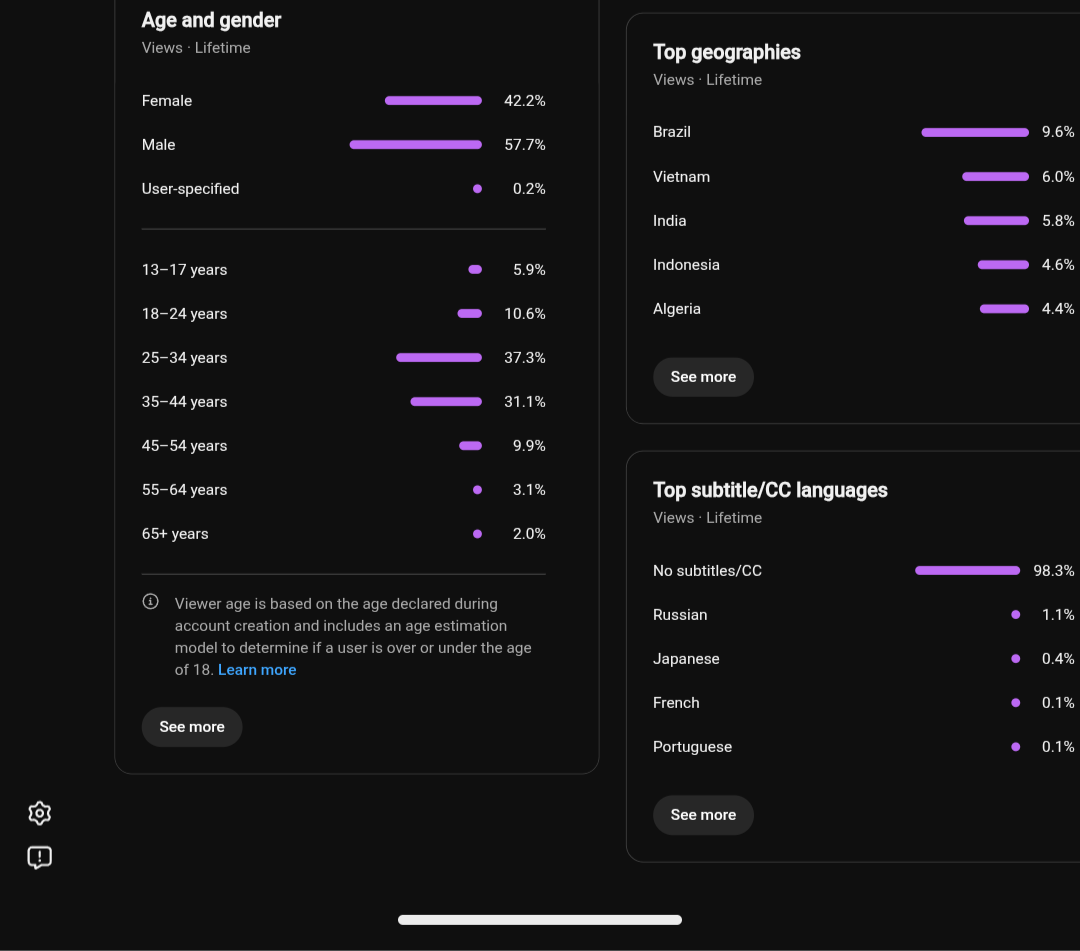1080x951 pixels.
Task: Open the Learn more link
Action: tap(257, 670)
